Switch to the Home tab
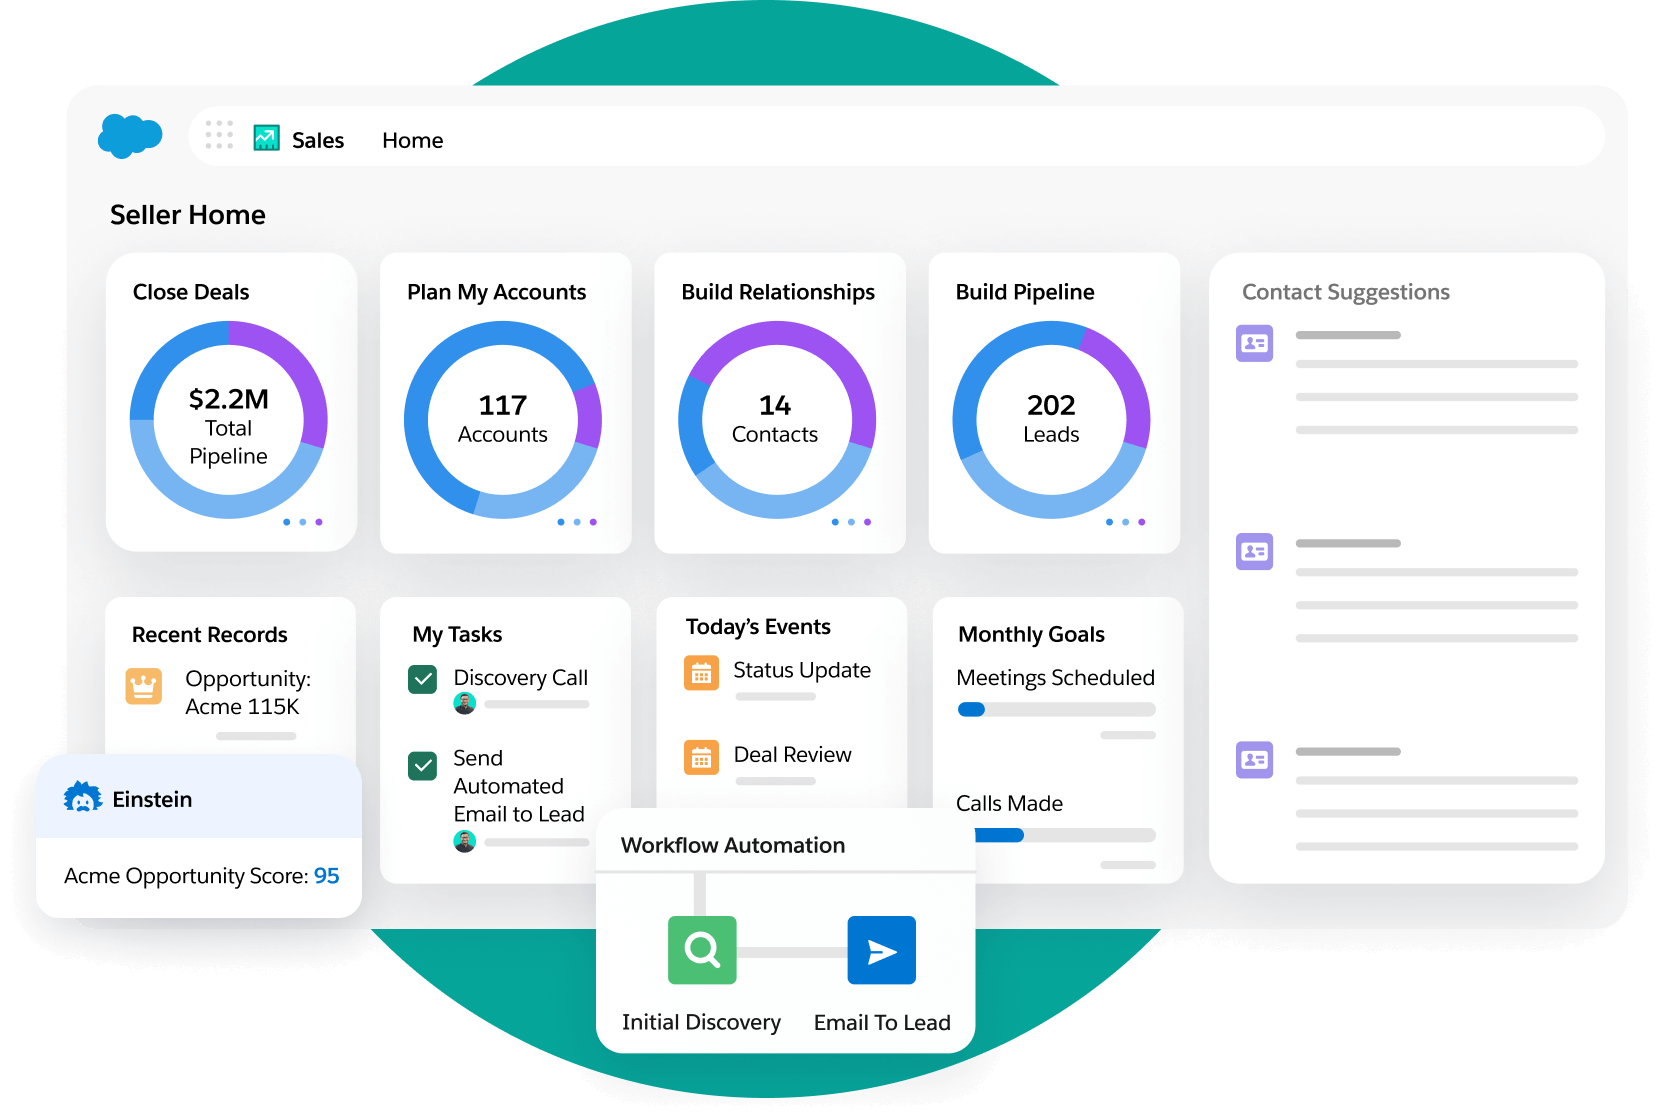Viewport: 1680px width, 1120px height. (412, 139)
